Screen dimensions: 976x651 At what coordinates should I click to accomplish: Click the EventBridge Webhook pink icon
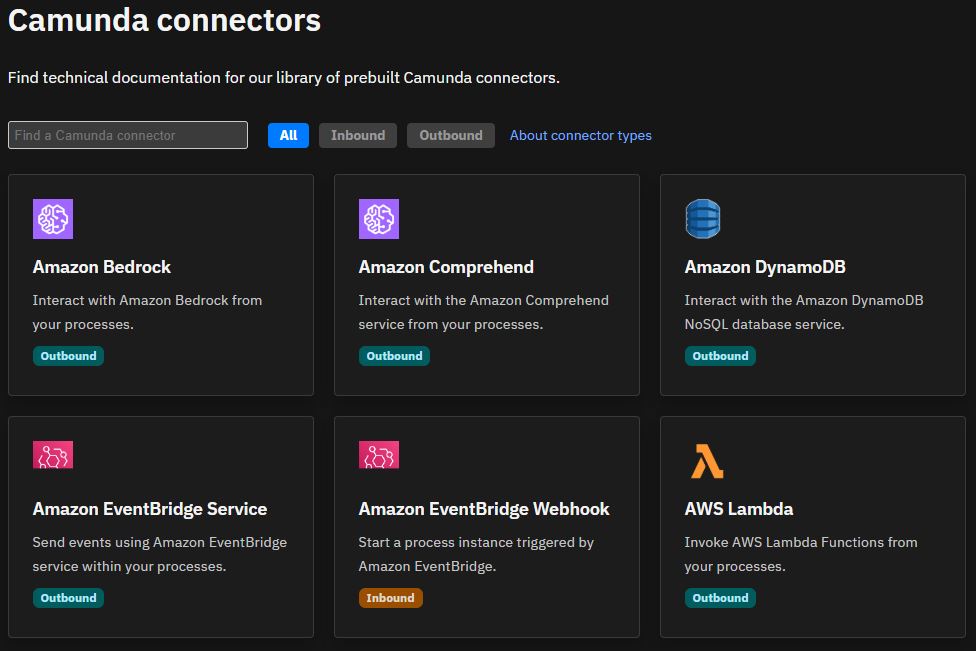point(378,455)
